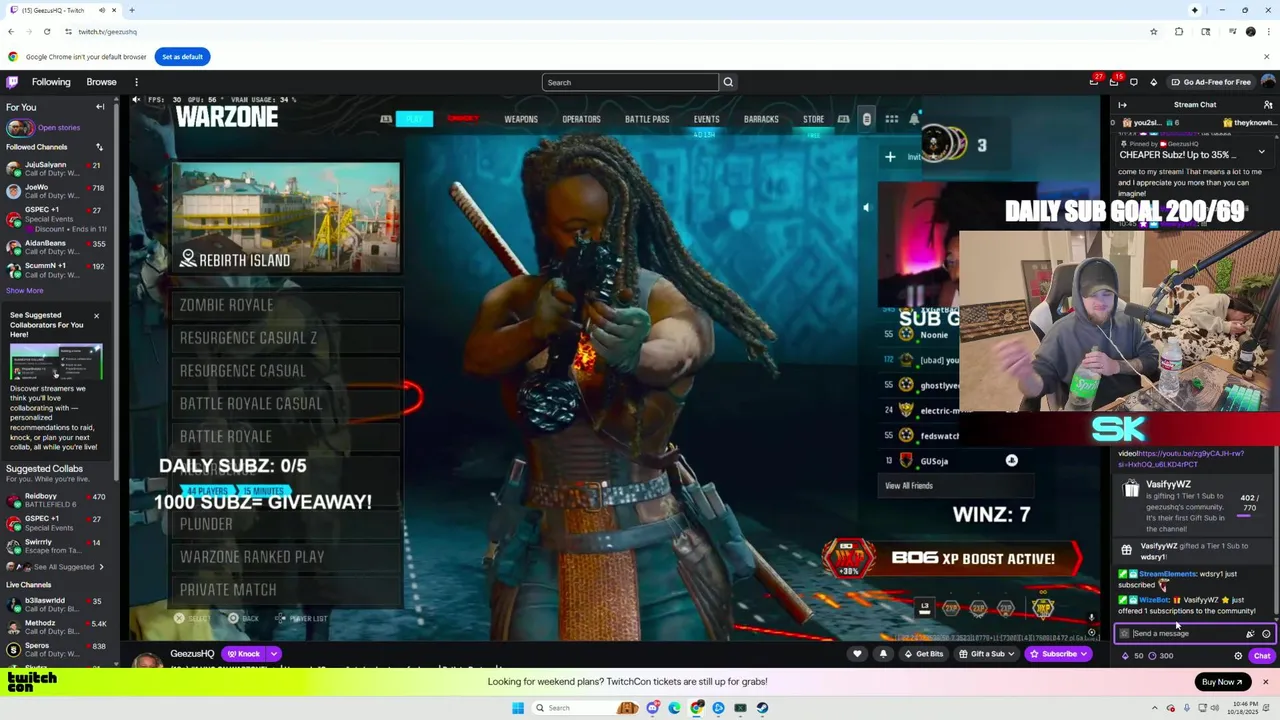This screenshot has height=720, width=1280.
Task: Open the Bits cheering icon in chat input
Action: click(1250, 633)
